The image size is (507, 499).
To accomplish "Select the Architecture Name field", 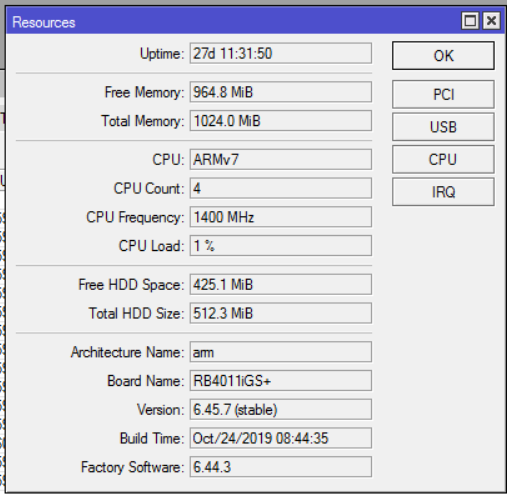I will (281, 352).
